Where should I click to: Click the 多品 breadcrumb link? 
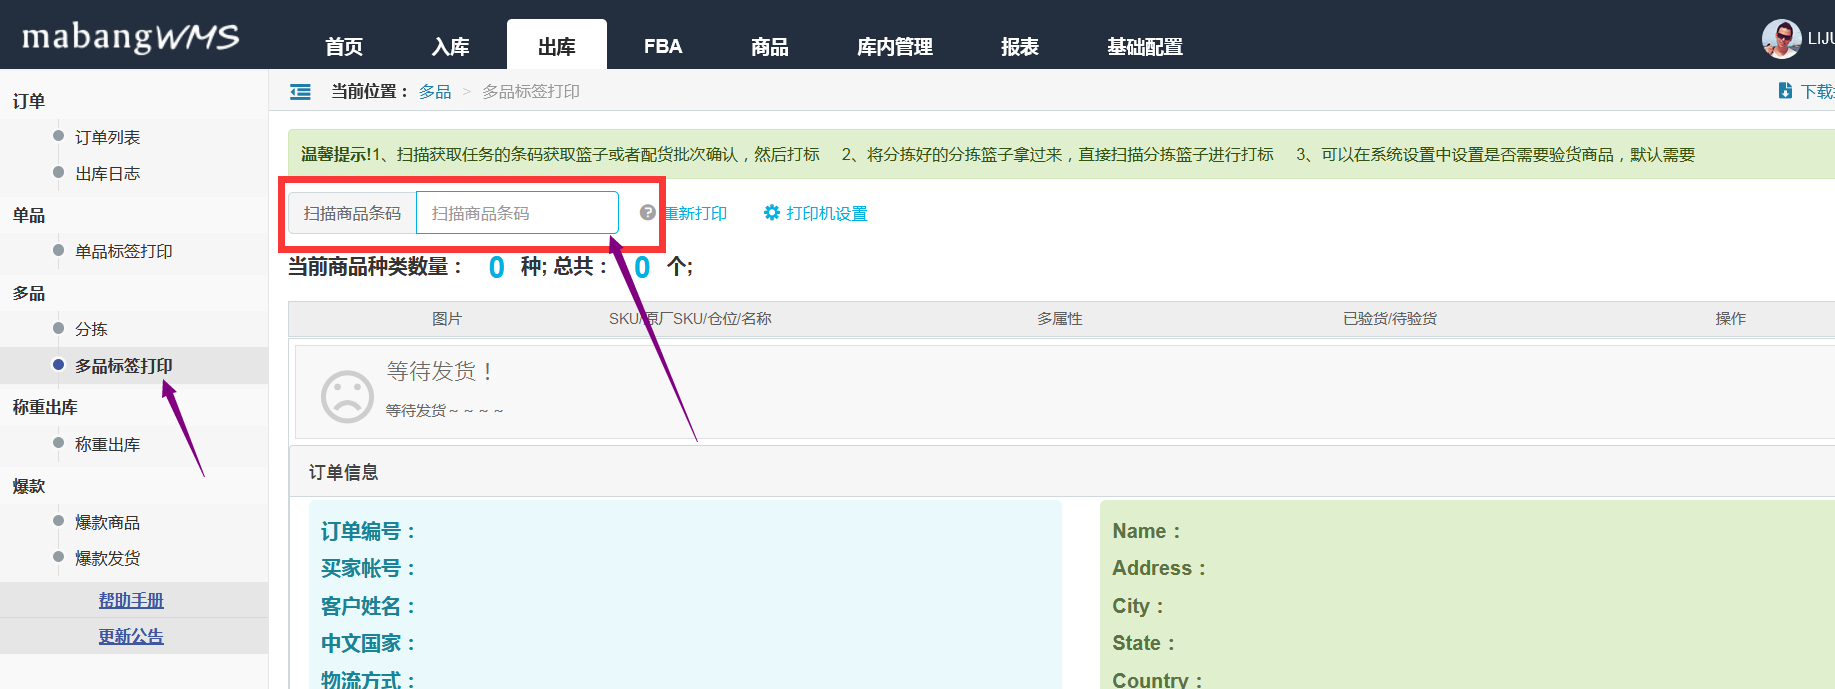click(x=435, y=91)
